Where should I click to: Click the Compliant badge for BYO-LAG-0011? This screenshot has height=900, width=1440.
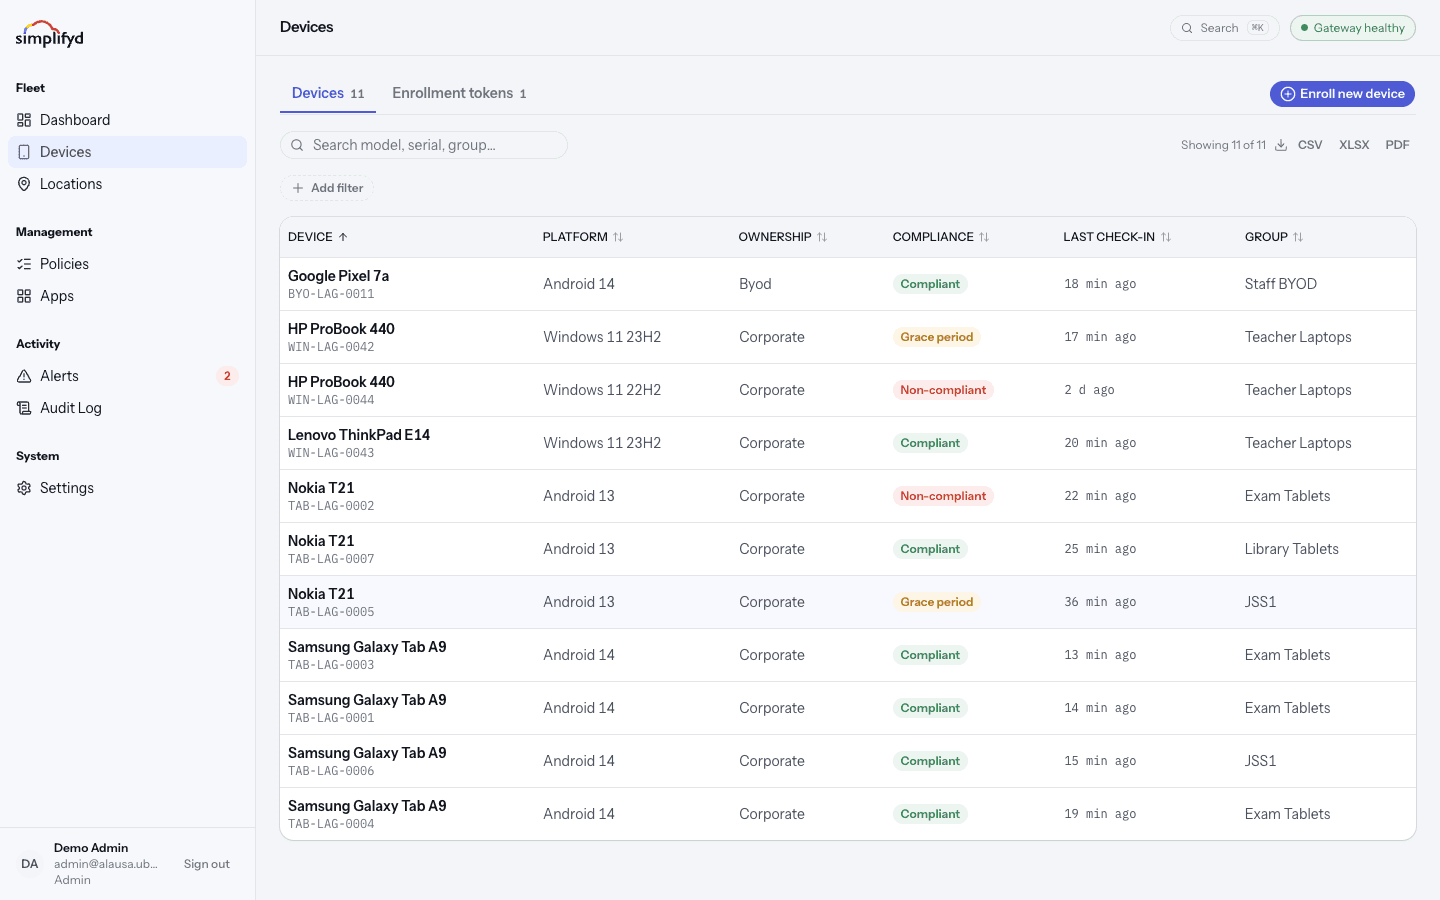click(930, 284)
